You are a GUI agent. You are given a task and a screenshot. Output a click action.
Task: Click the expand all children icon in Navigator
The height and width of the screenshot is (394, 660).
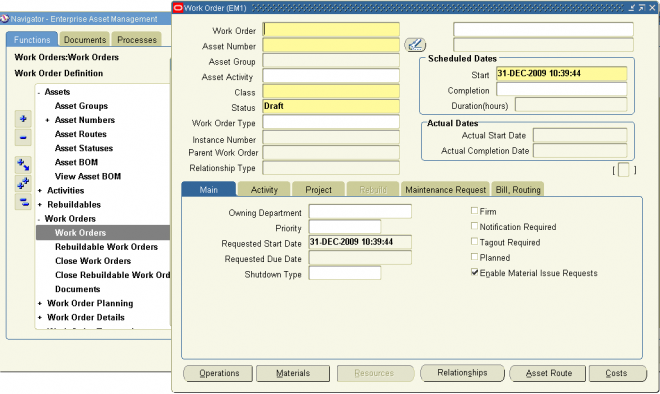[x=23, y=165]
